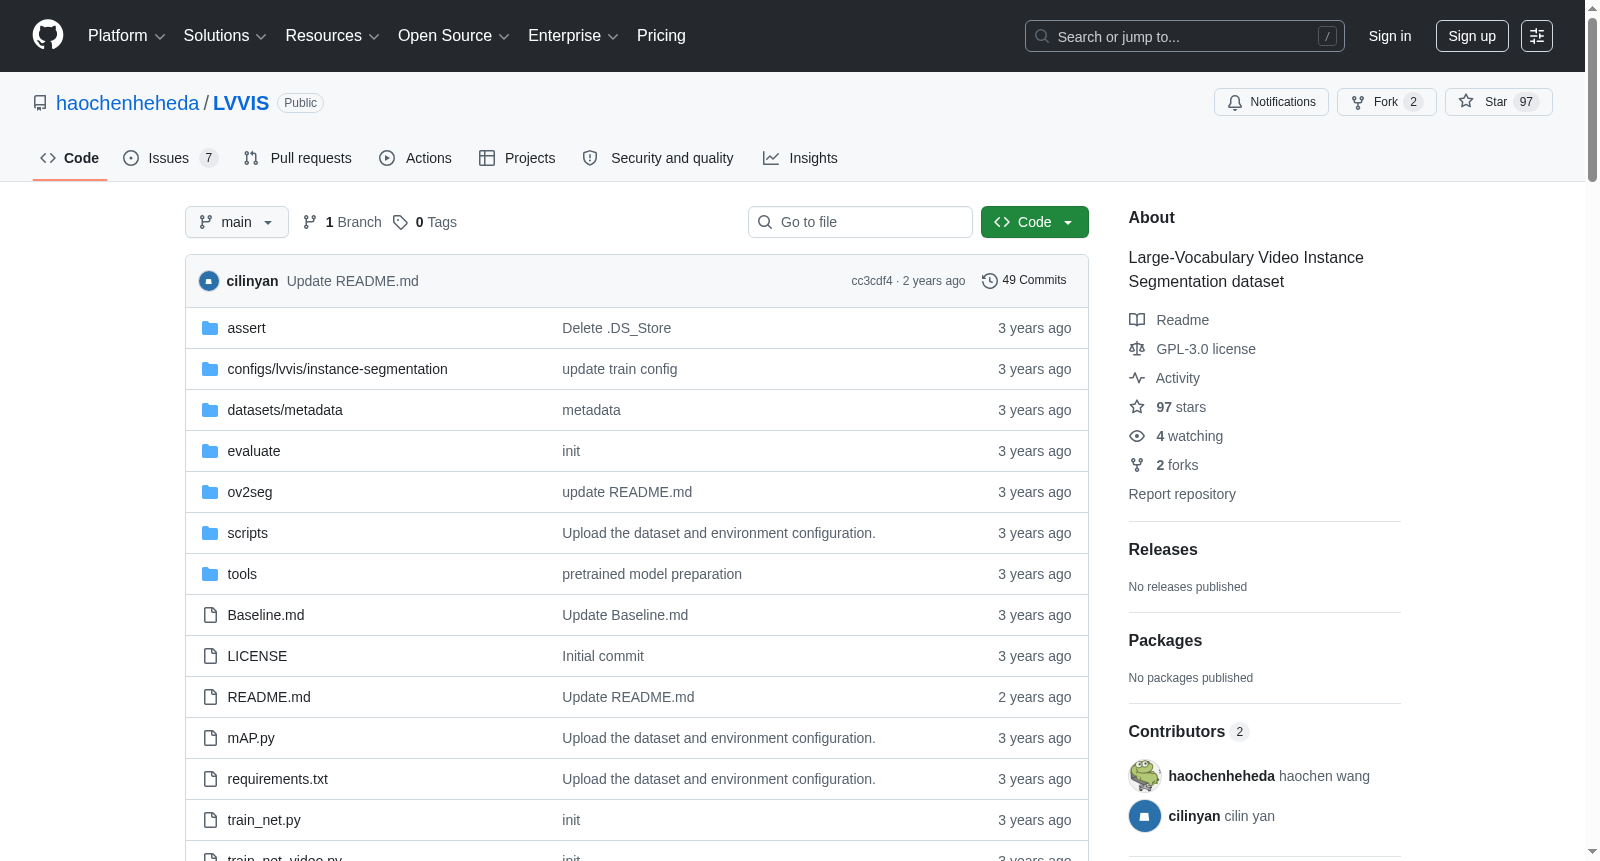
Task: Click the folder icon for ov2seg
Action: click(210, 492)
